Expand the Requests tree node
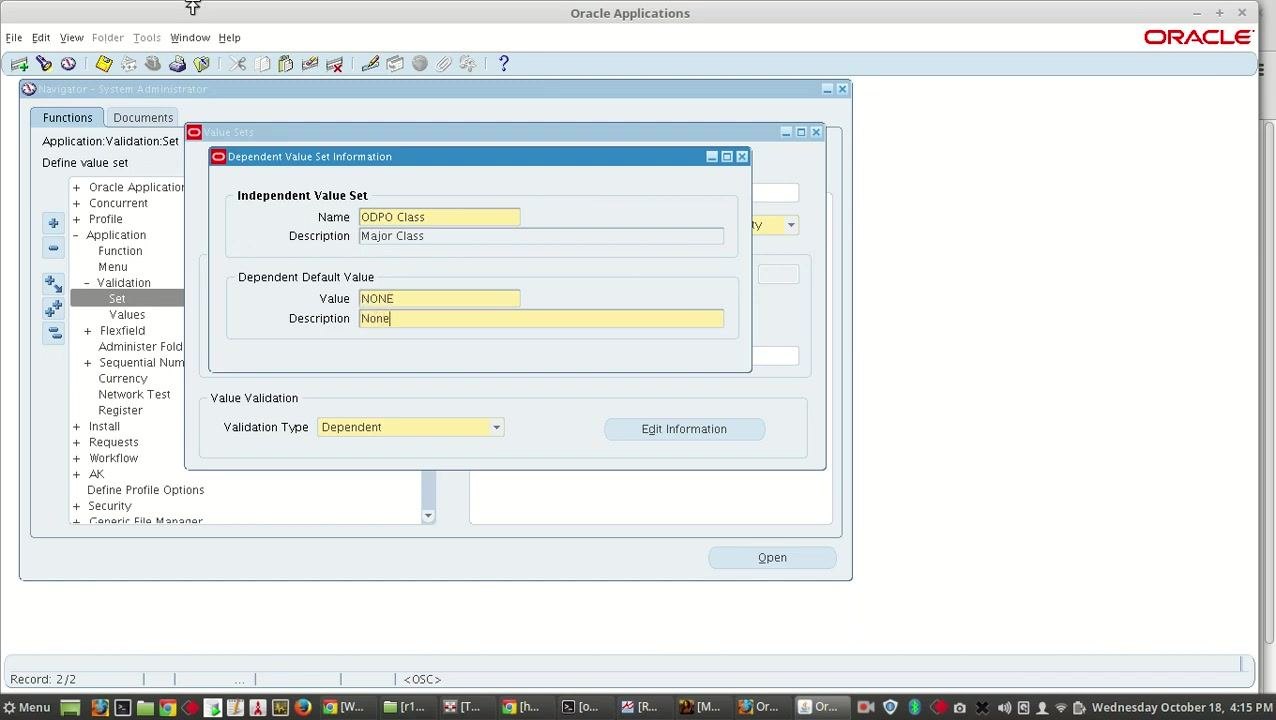 [x=76, y=443]
